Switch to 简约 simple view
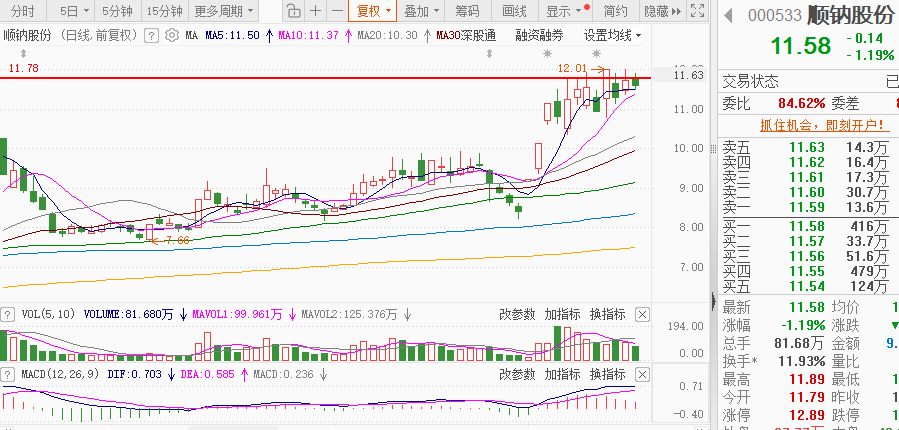Screen dimensions: 899x430 coord(616,11)
